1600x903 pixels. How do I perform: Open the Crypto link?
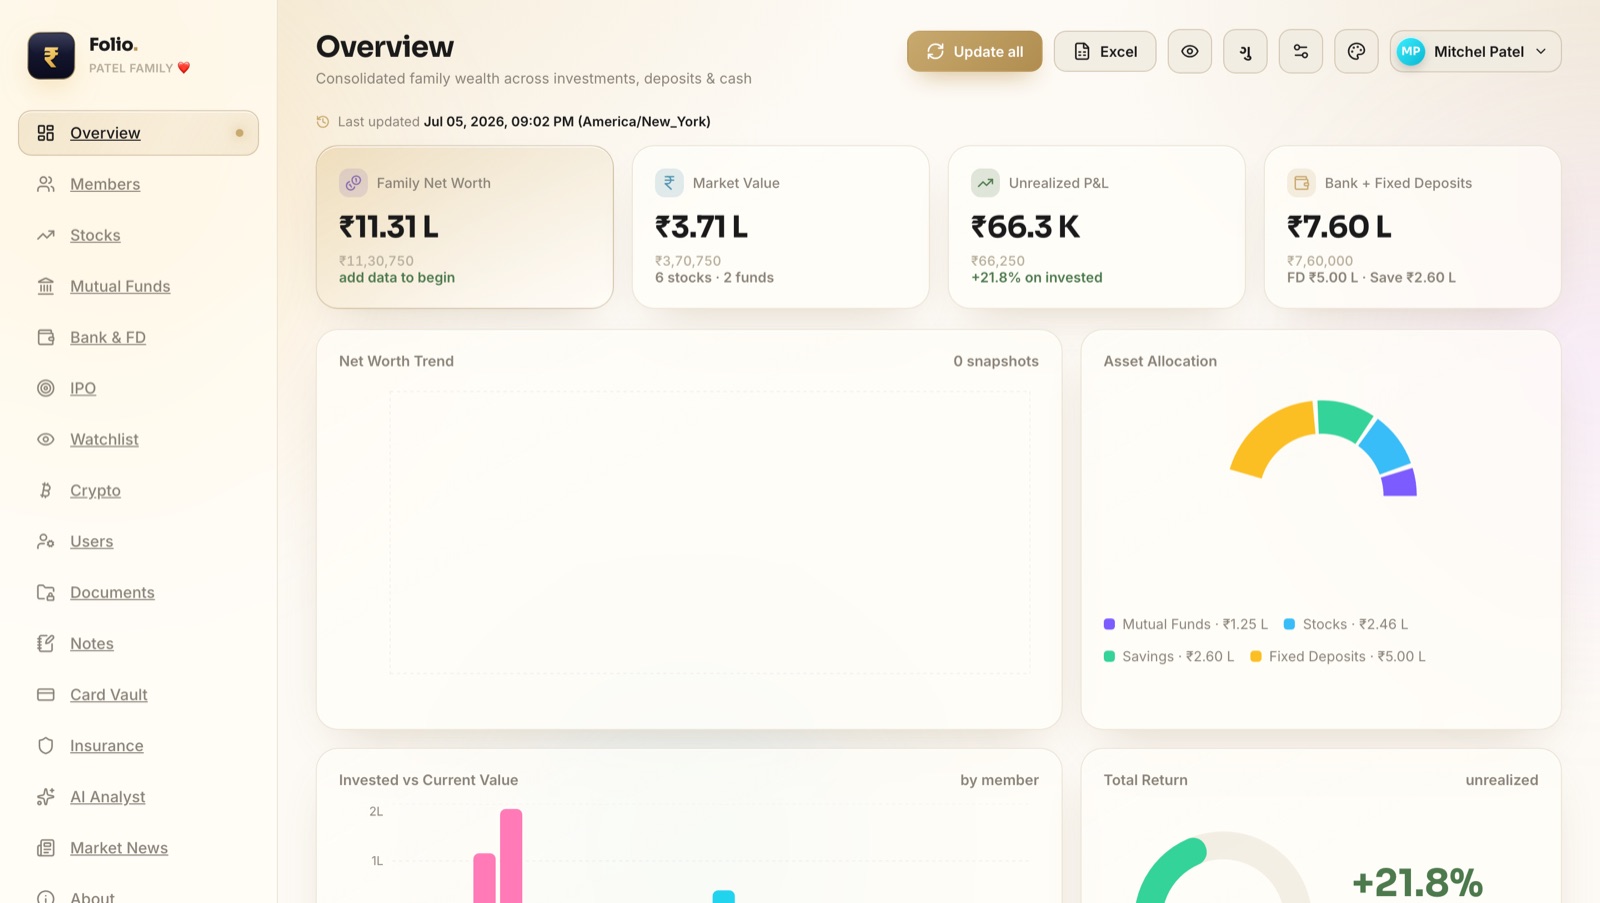tap(95, 490)
